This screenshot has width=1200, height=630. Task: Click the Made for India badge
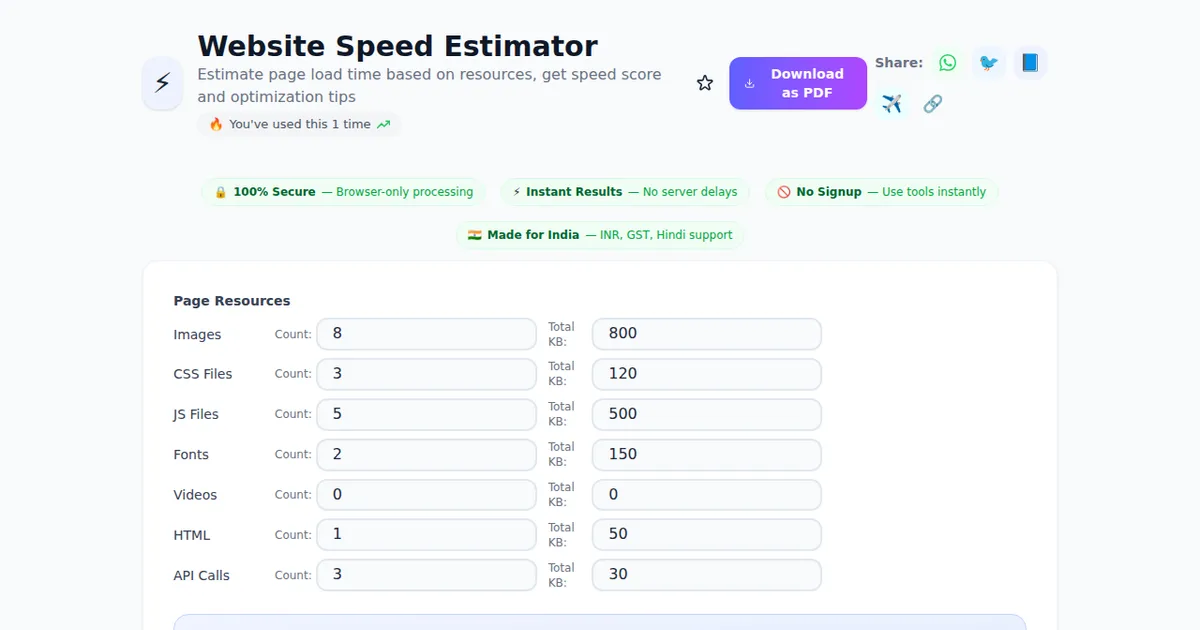[600, 235]
